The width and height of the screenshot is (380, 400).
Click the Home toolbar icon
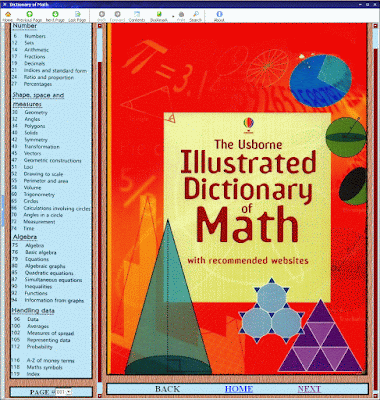click(8, 16)
